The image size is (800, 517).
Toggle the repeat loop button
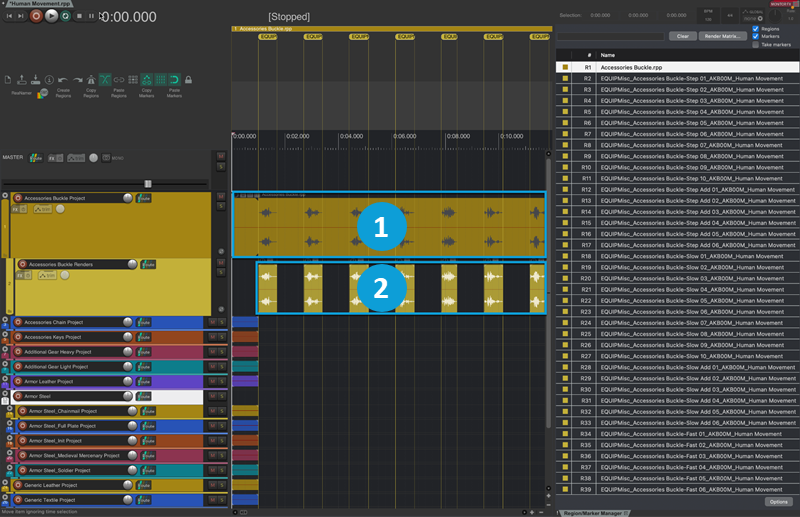click(x=65, y=16)
